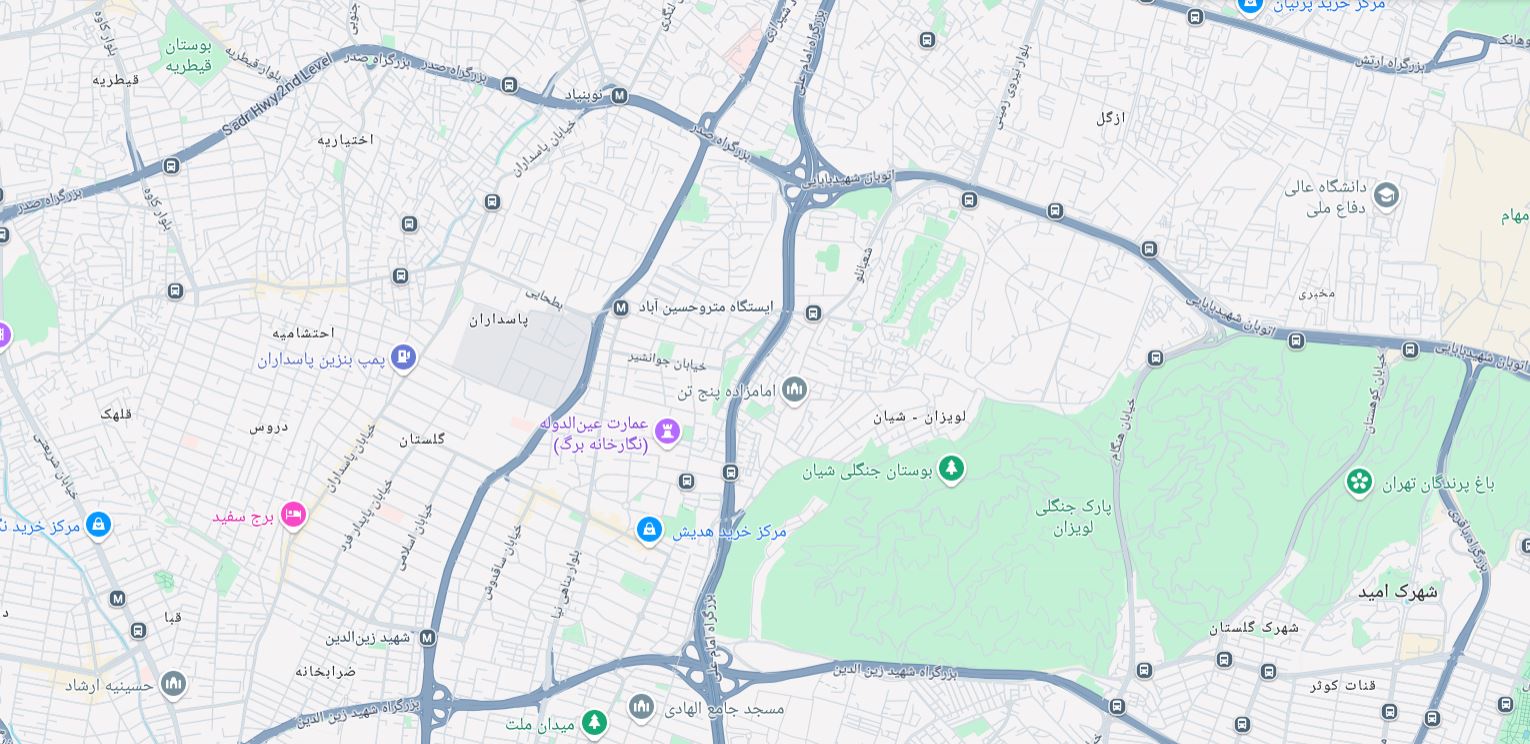Select the Masjed Jame Al-Hadi mosque icon
Image resolution: width=1530 pixels, height=744 pixels.
(x=641, y=707)
